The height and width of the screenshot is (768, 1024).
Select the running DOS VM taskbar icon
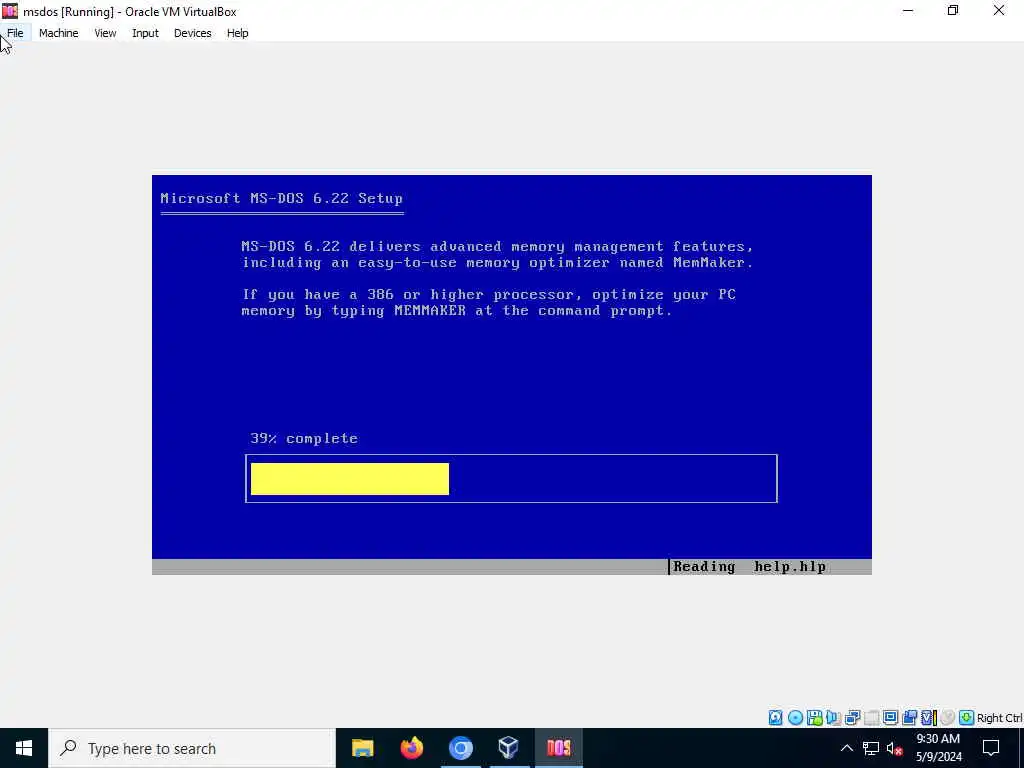[x=558, y=748]
